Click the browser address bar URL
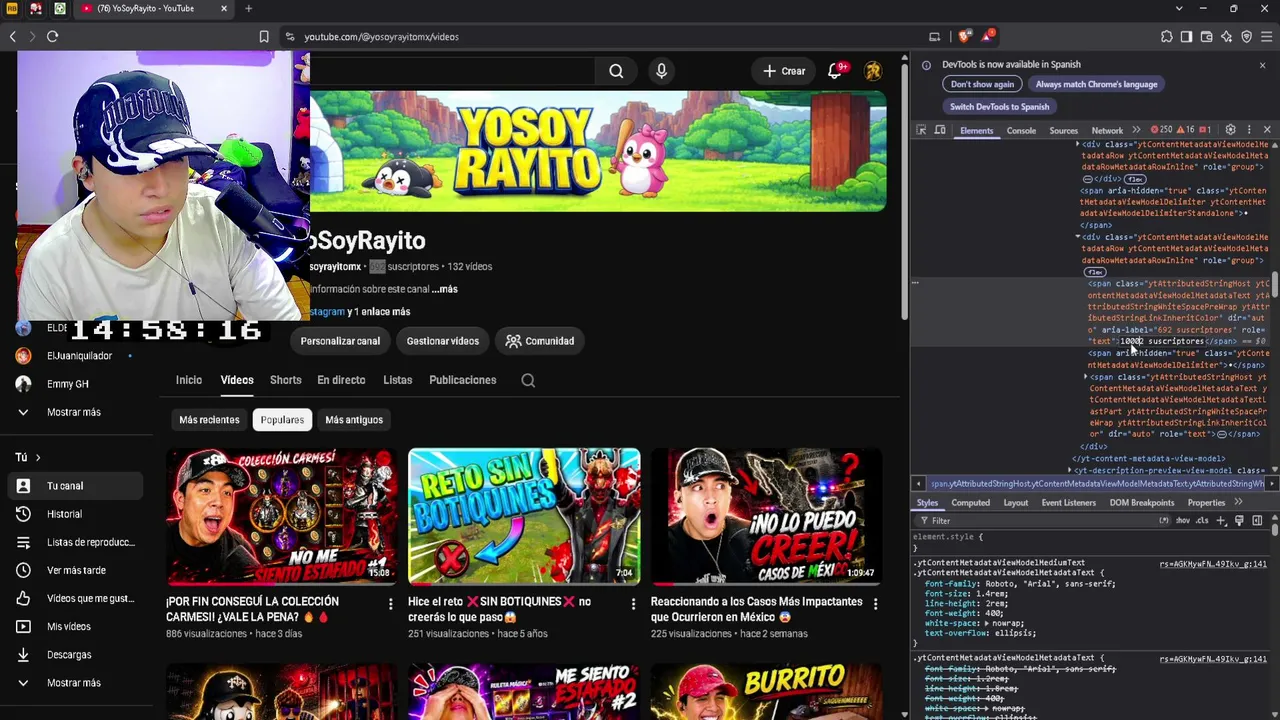Screen dimensions: 1280x720 tap(381, 37)
